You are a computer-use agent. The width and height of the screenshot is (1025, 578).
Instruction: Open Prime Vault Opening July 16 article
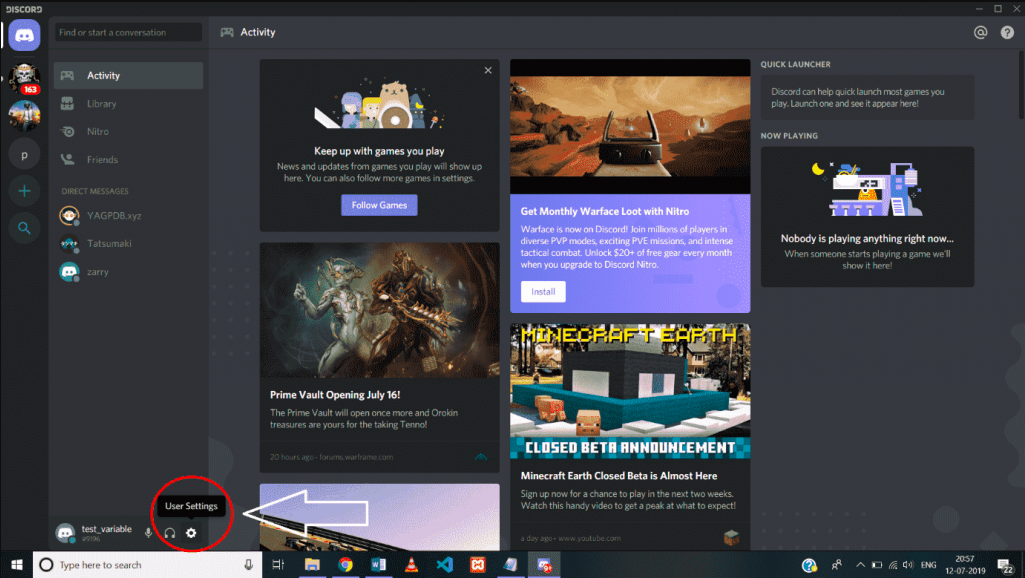[335, 395]
